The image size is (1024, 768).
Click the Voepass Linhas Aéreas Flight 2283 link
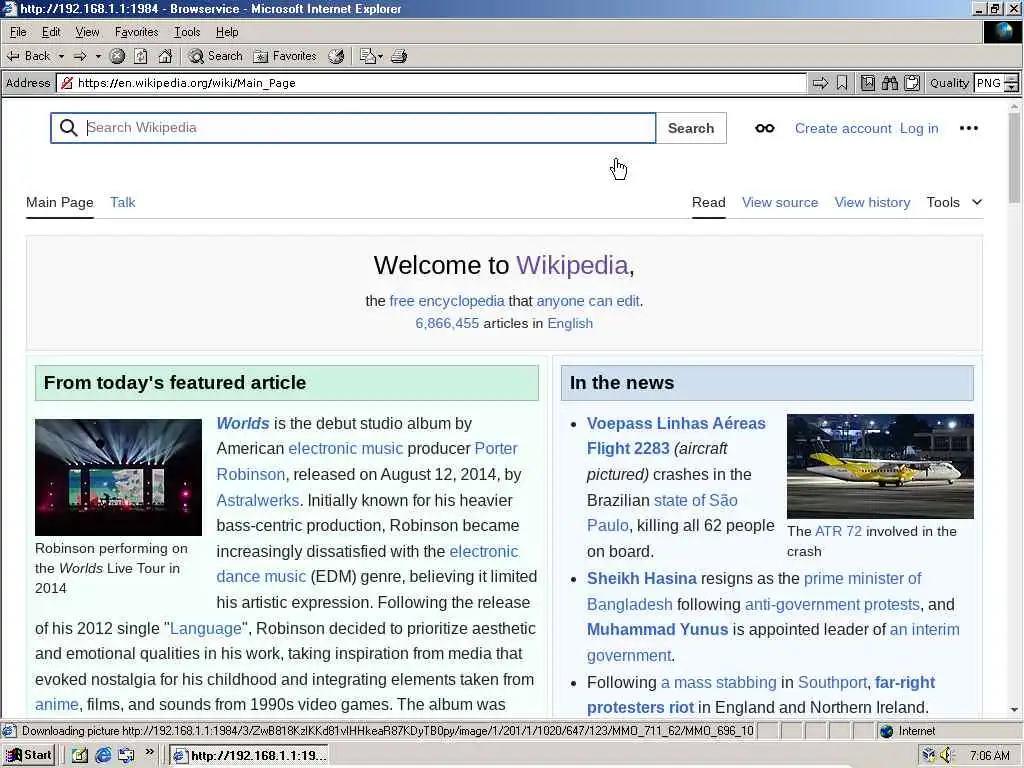(x=676, y=436)
